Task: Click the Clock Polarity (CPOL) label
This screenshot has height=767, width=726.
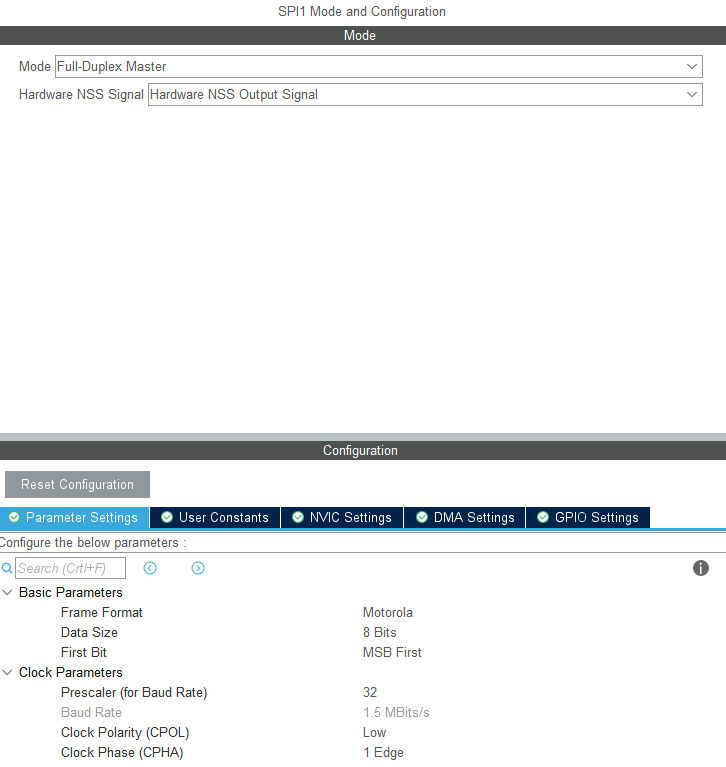Action: point(125,733)
